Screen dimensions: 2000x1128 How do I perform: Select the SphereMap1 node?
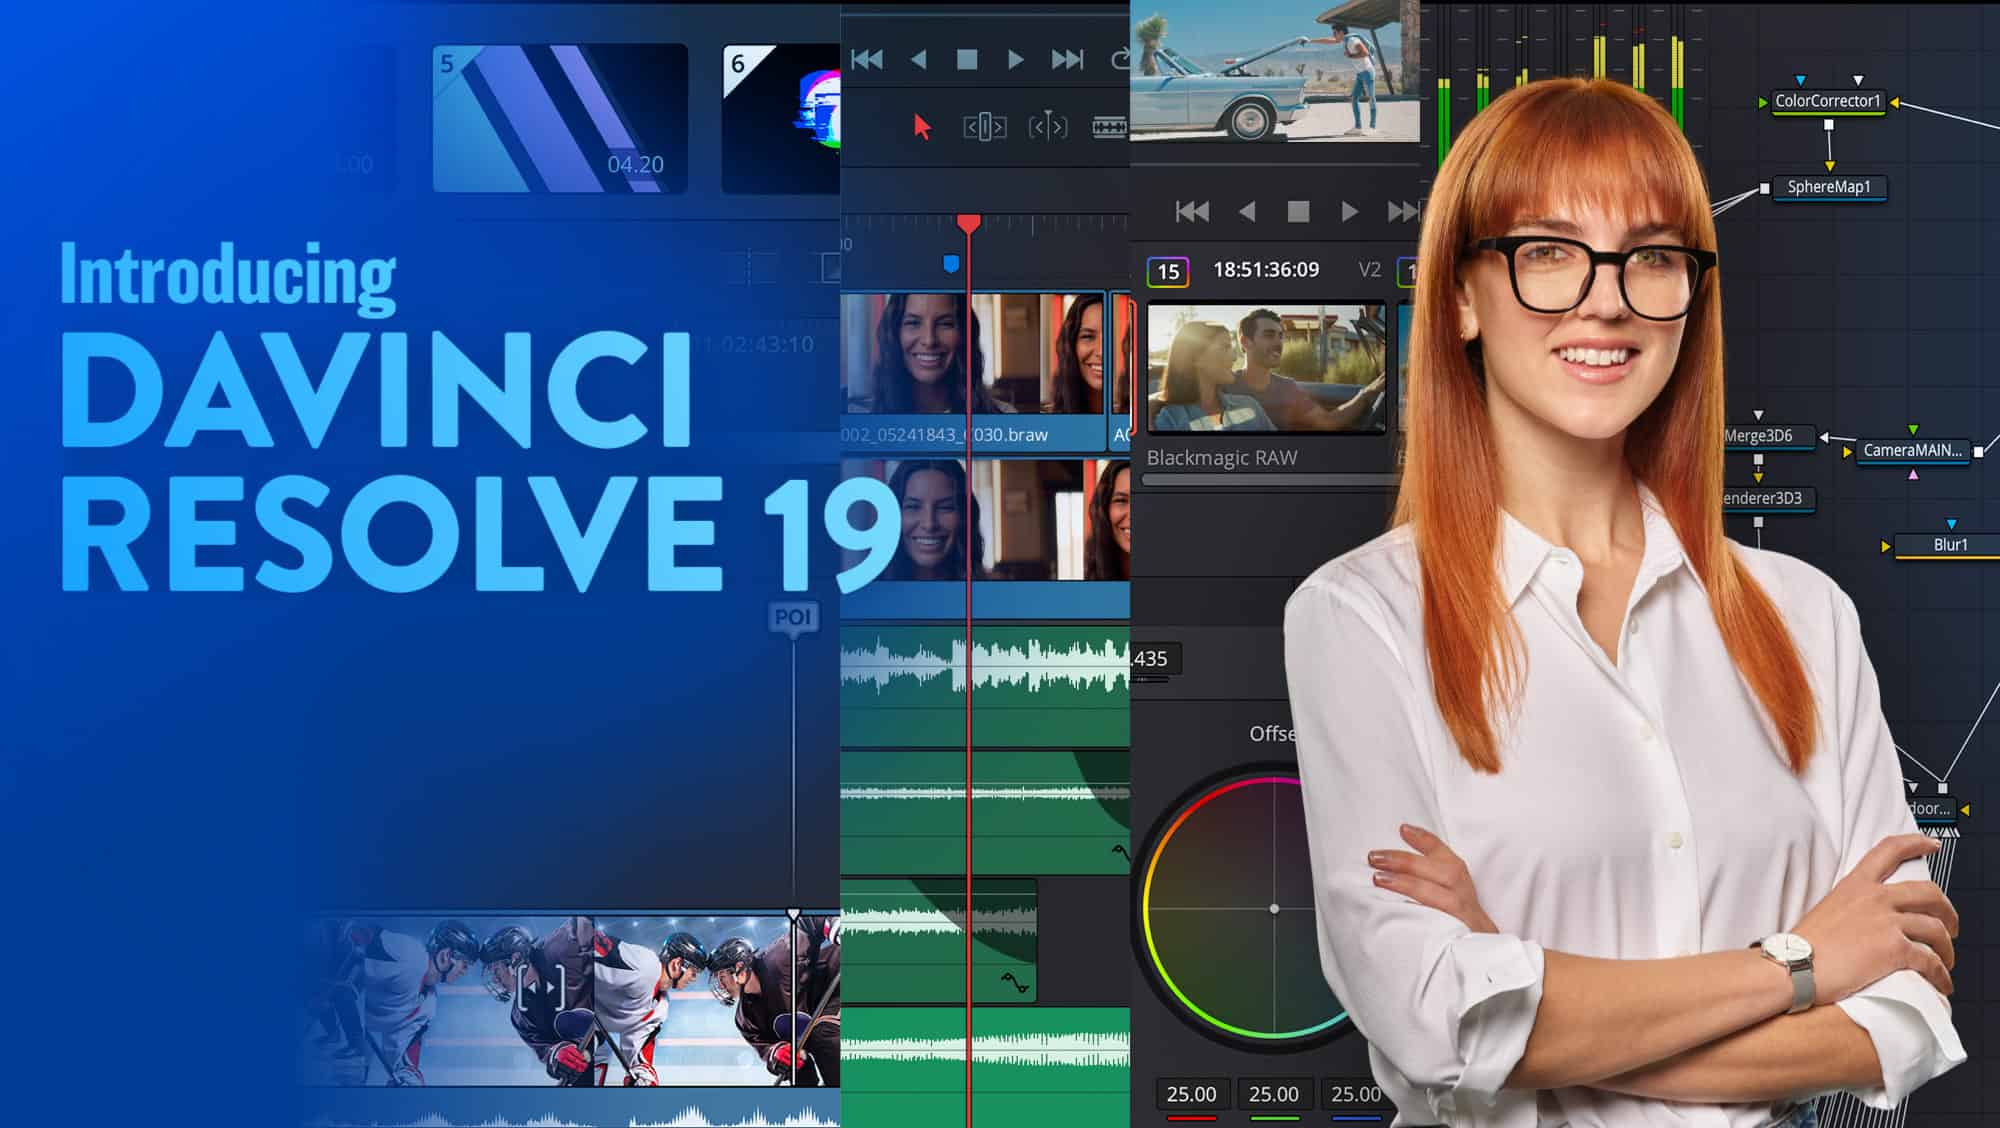[1828, 187]
